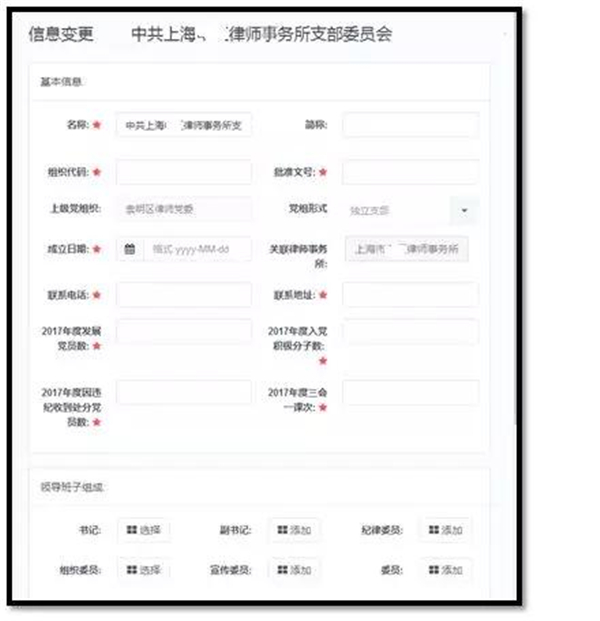
Task: Click 添加 button for 委员
Action: coord(446,570)
